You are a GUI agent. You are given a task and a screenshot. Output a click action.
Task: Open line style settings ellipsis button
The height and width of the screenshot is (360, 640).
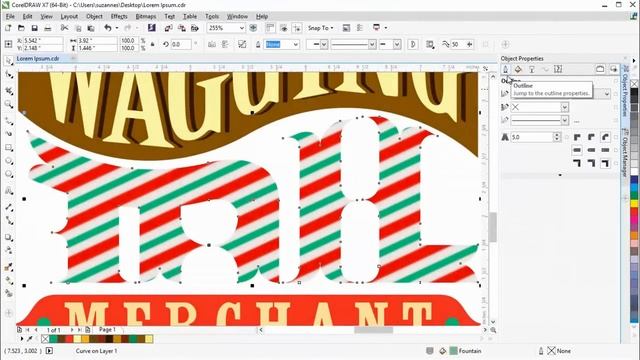(x=576, y=121)
